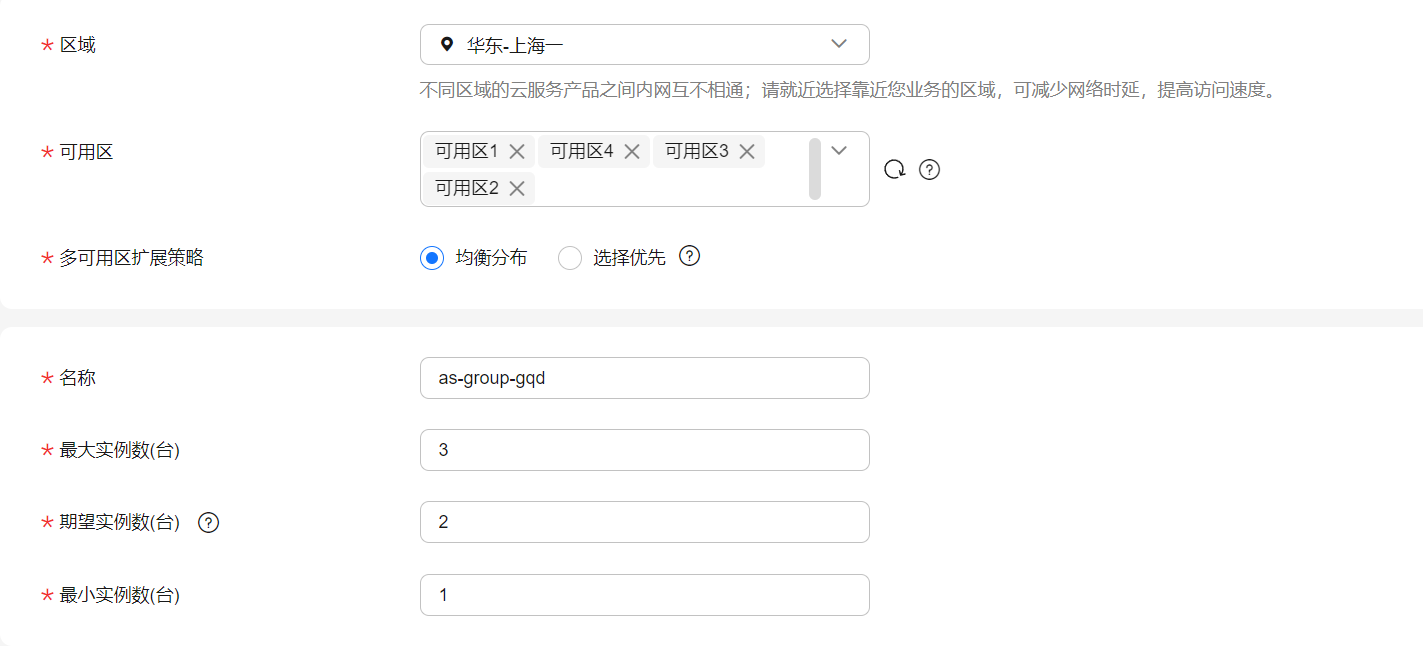This screenshot has width=1423, height=646.
Task: Expand the 区域 dropdown chevron
Action: click(x=839, y=44)
